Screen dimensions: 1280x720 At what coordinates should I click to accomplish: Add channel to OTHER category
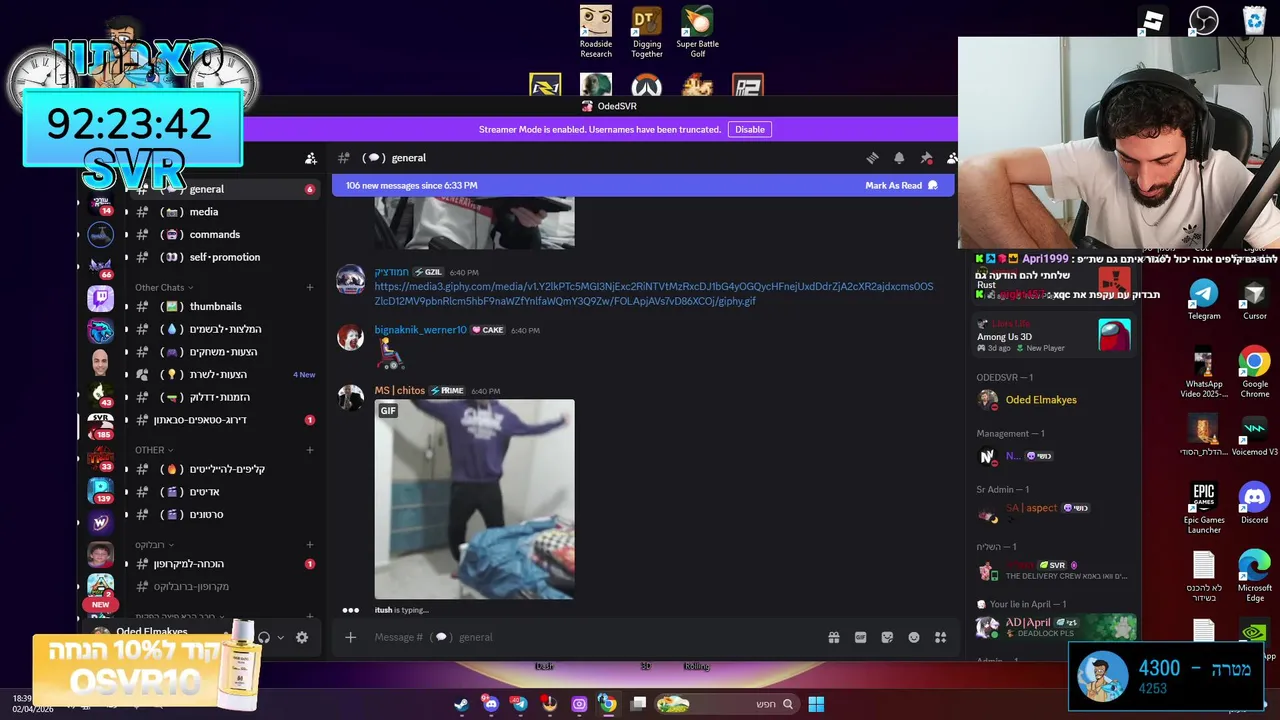309,450
